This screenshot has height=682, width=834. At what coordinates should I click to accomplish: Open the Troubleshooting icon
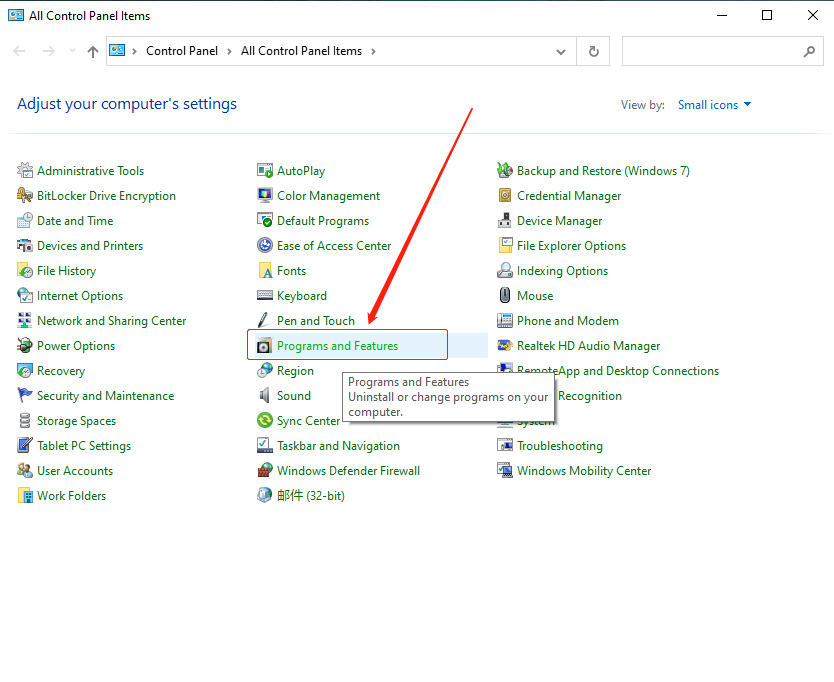pyautogui.click(x=504, y=445)
